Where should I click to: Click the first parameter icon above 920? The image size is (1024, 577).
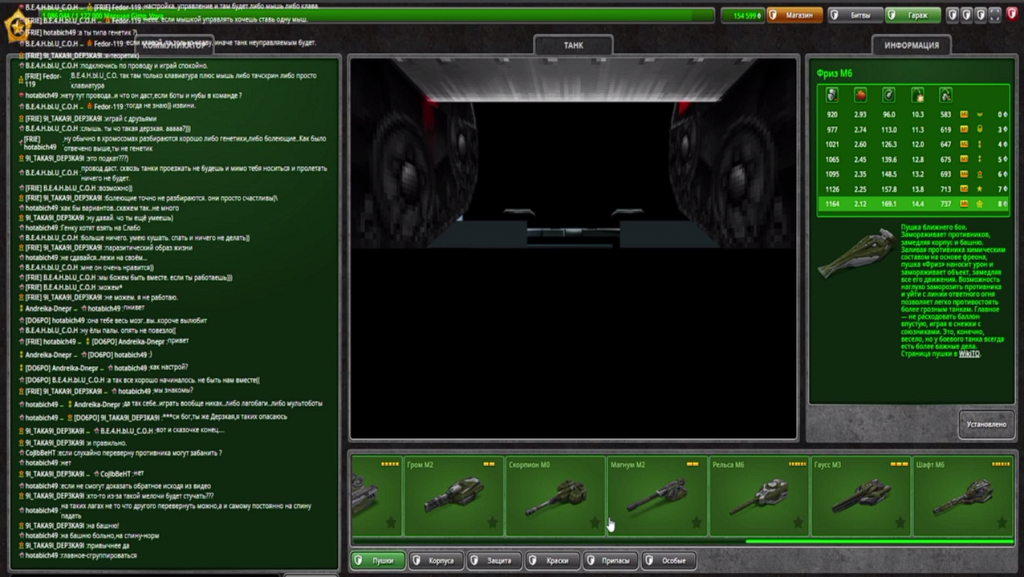[832, 95]
